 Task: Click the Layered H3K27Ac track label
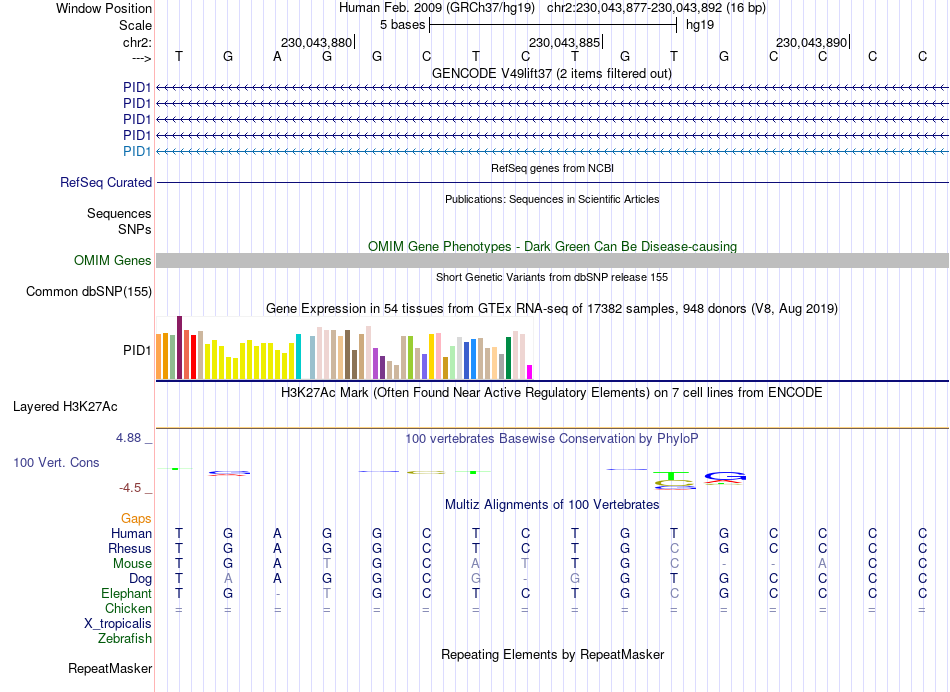pos(65,407)
